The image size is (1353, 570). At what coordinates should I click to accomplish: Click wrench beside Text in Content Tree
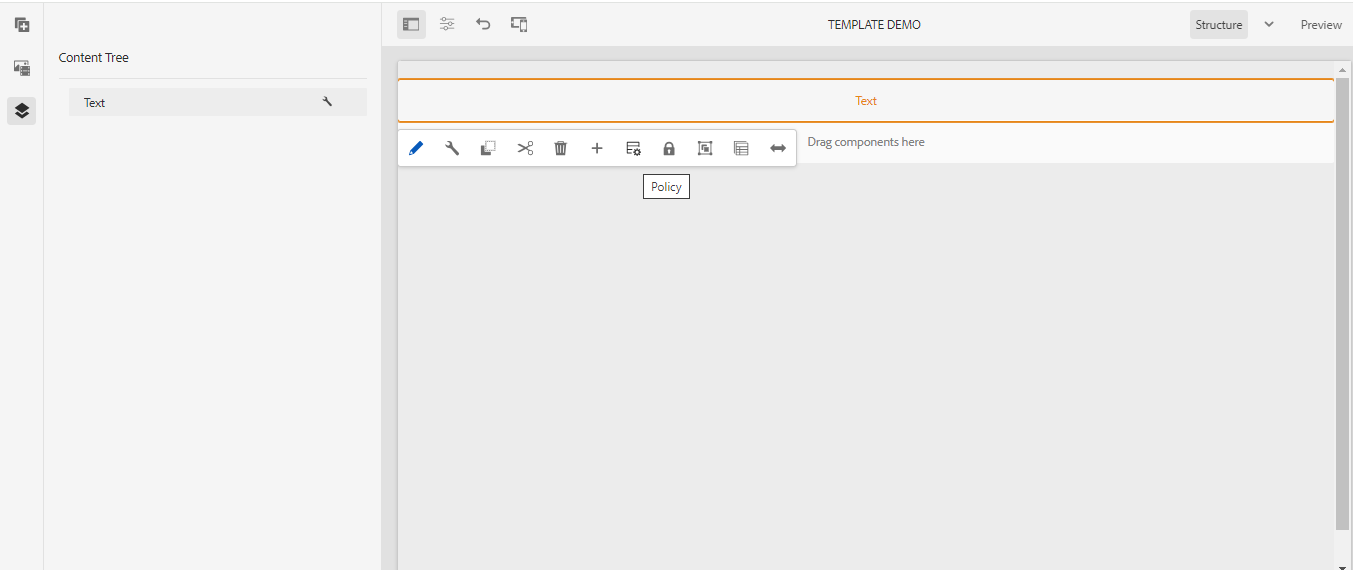click(x=327, y=101)
